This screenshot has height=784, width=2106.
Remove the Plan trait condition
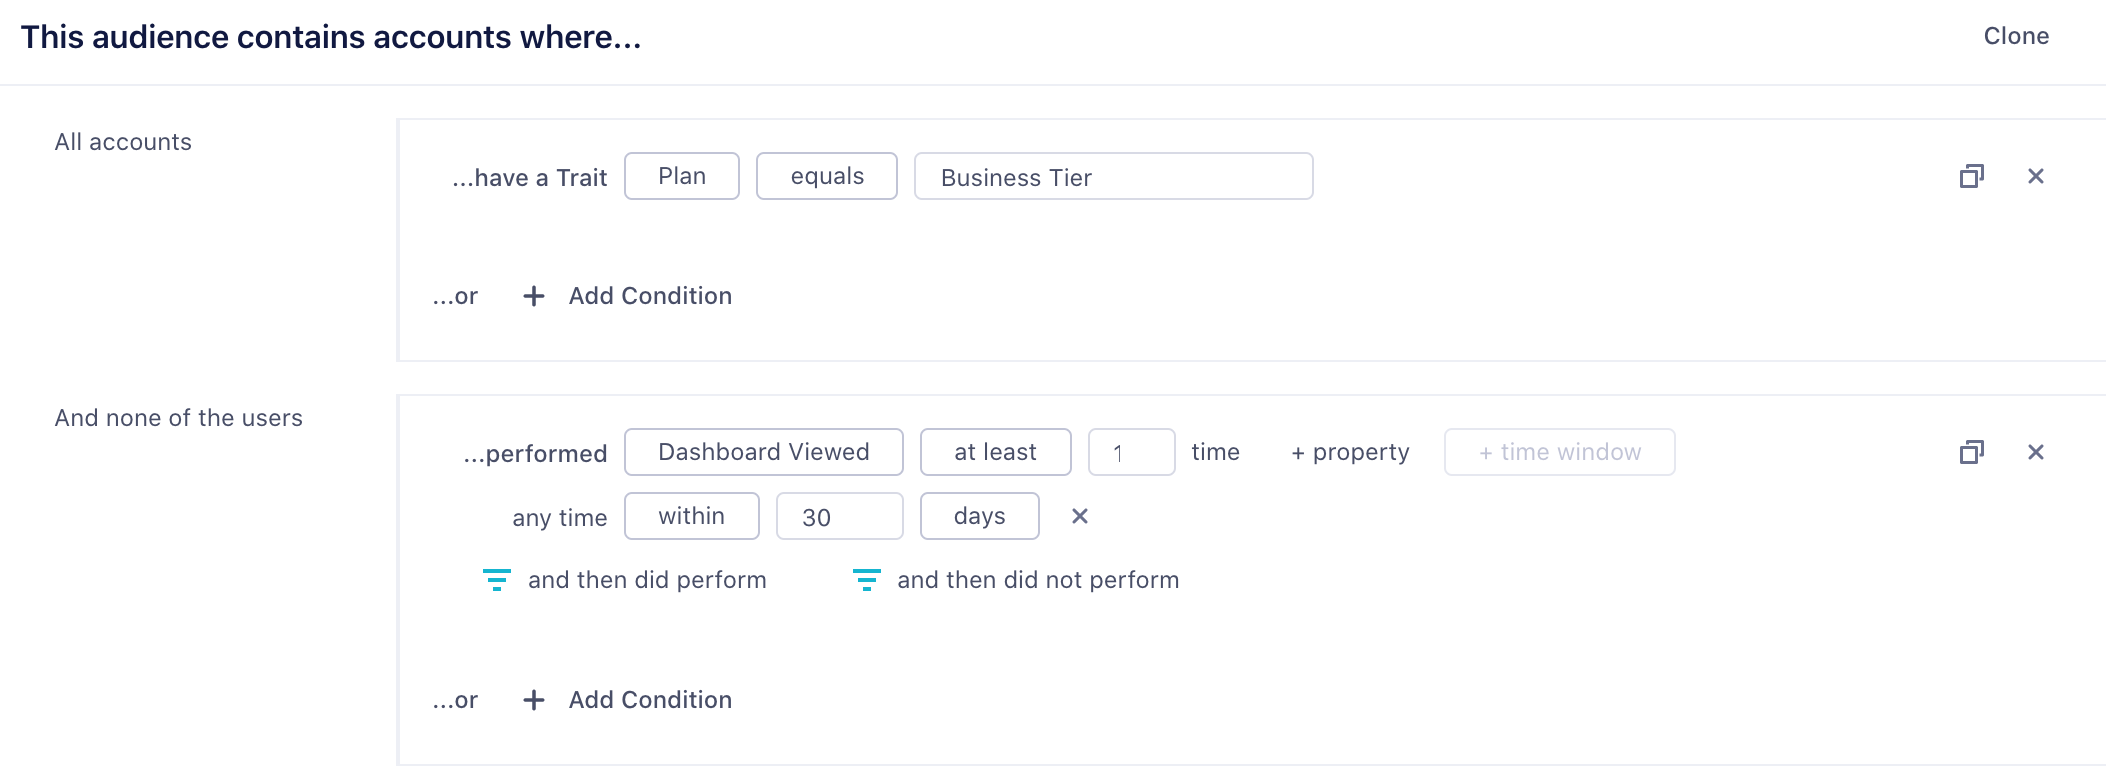point(2035,177)
